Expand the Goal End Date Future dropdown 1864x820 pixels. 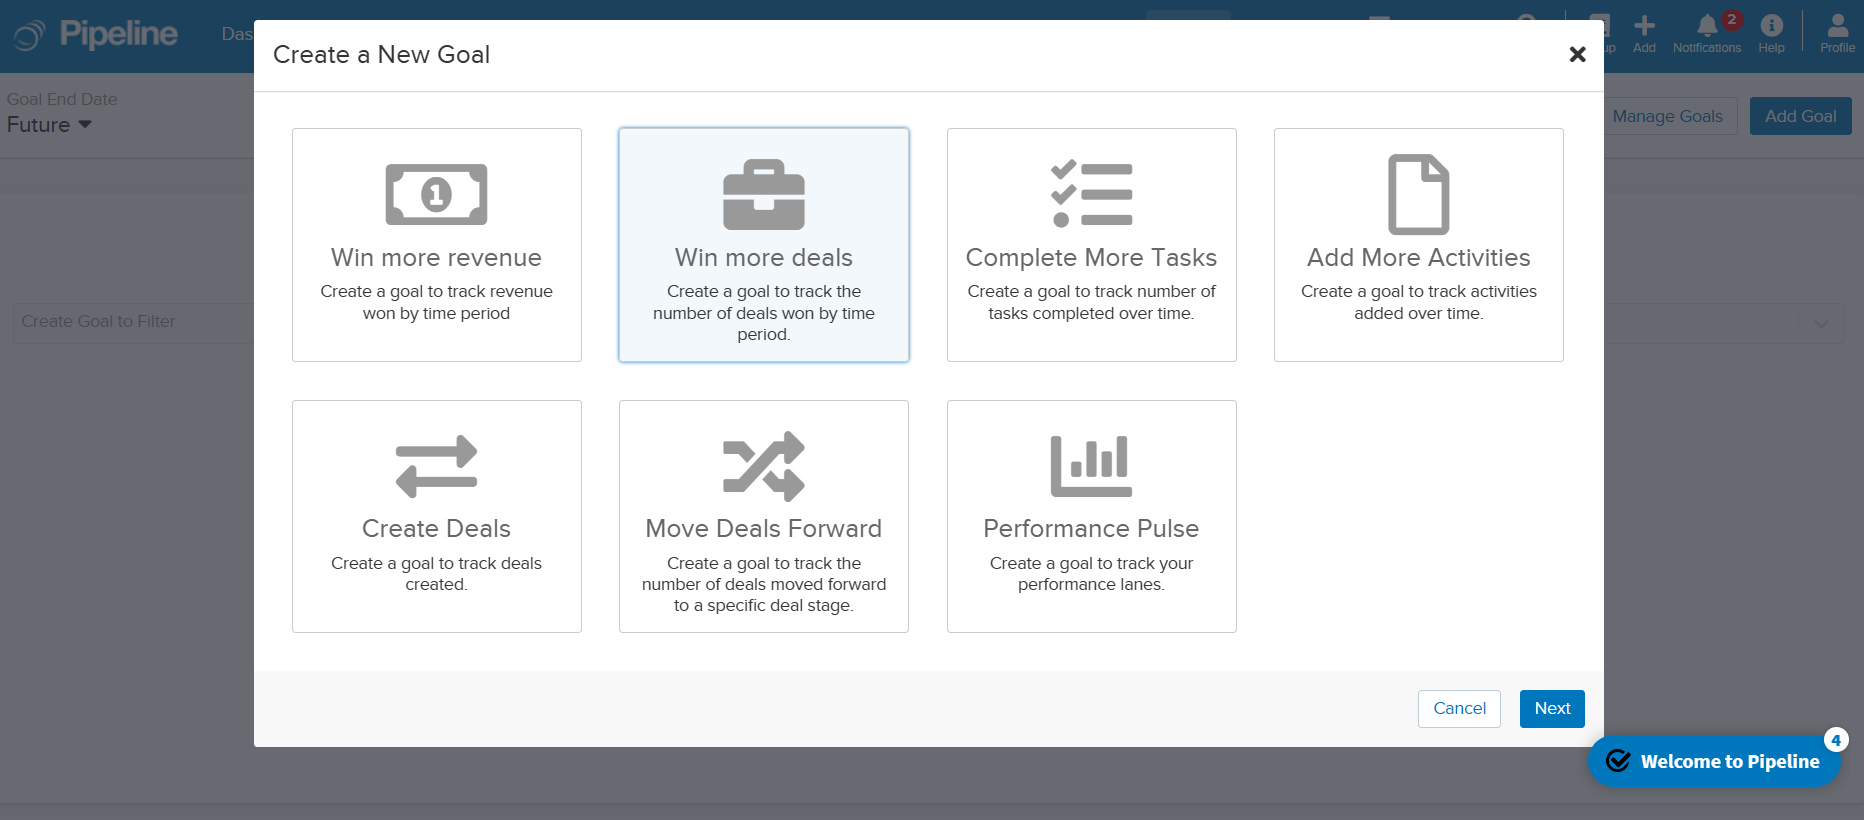(x=48, y=124)
